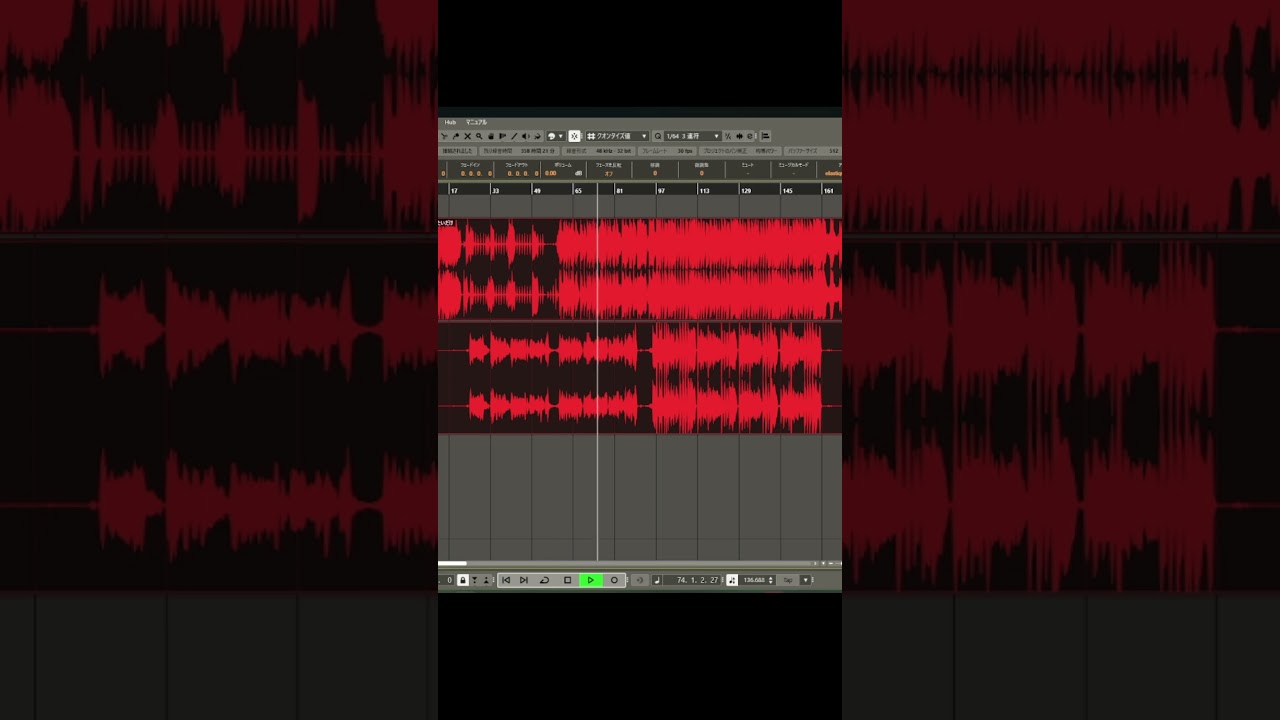The image size is (1280, 720).
Task: Click horizontal zoom dropdown arrow beside scrollbar
Action: [x=823, y=563]
